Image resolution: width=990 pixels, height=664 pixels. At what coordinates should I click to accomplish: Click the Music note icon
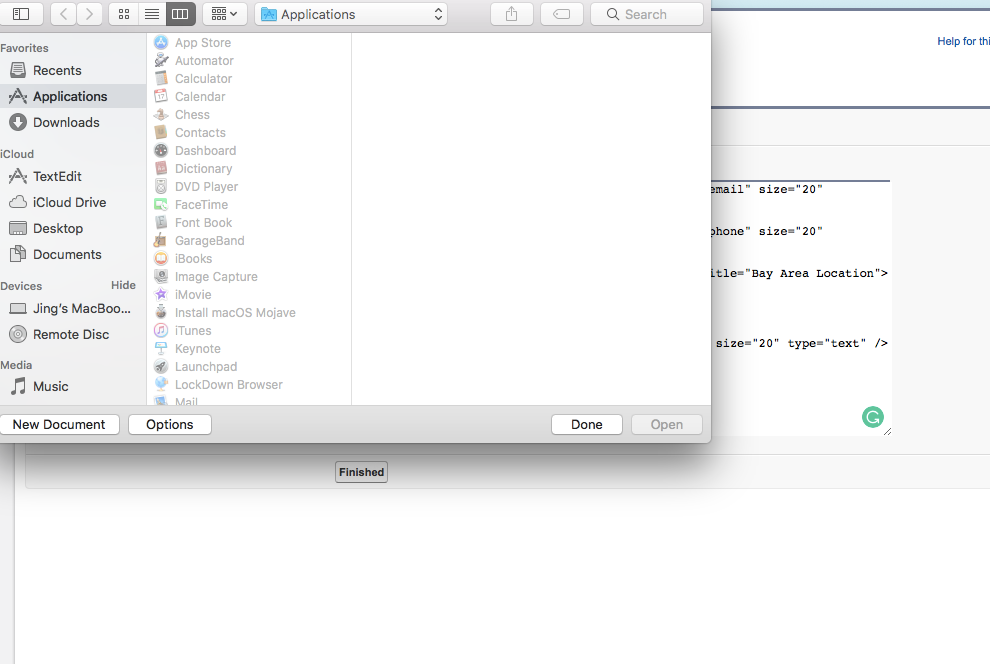[x=18, y=386]
